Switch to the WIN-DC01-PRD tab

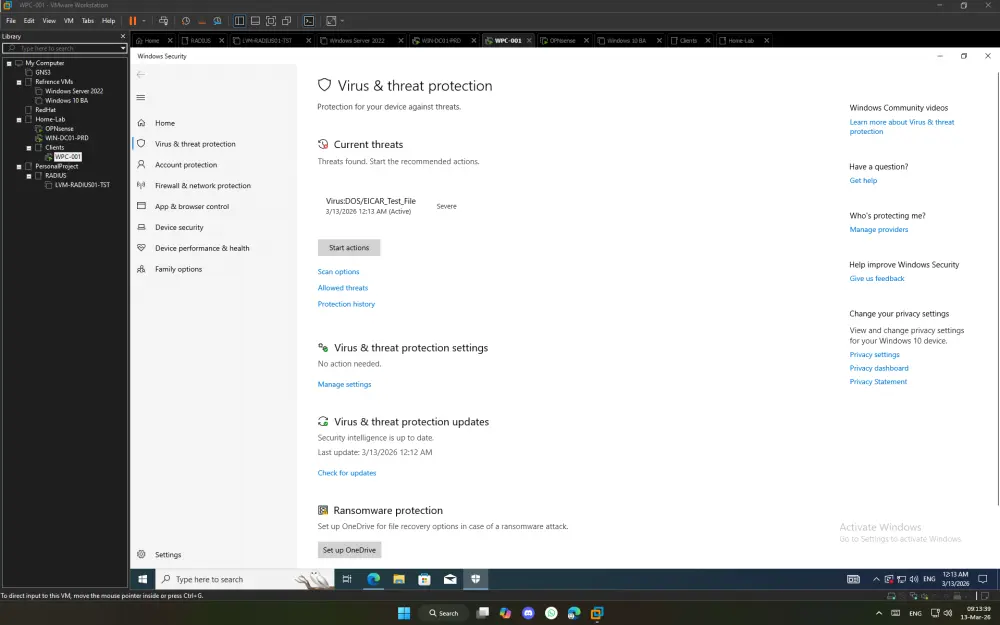coord(440,40)
